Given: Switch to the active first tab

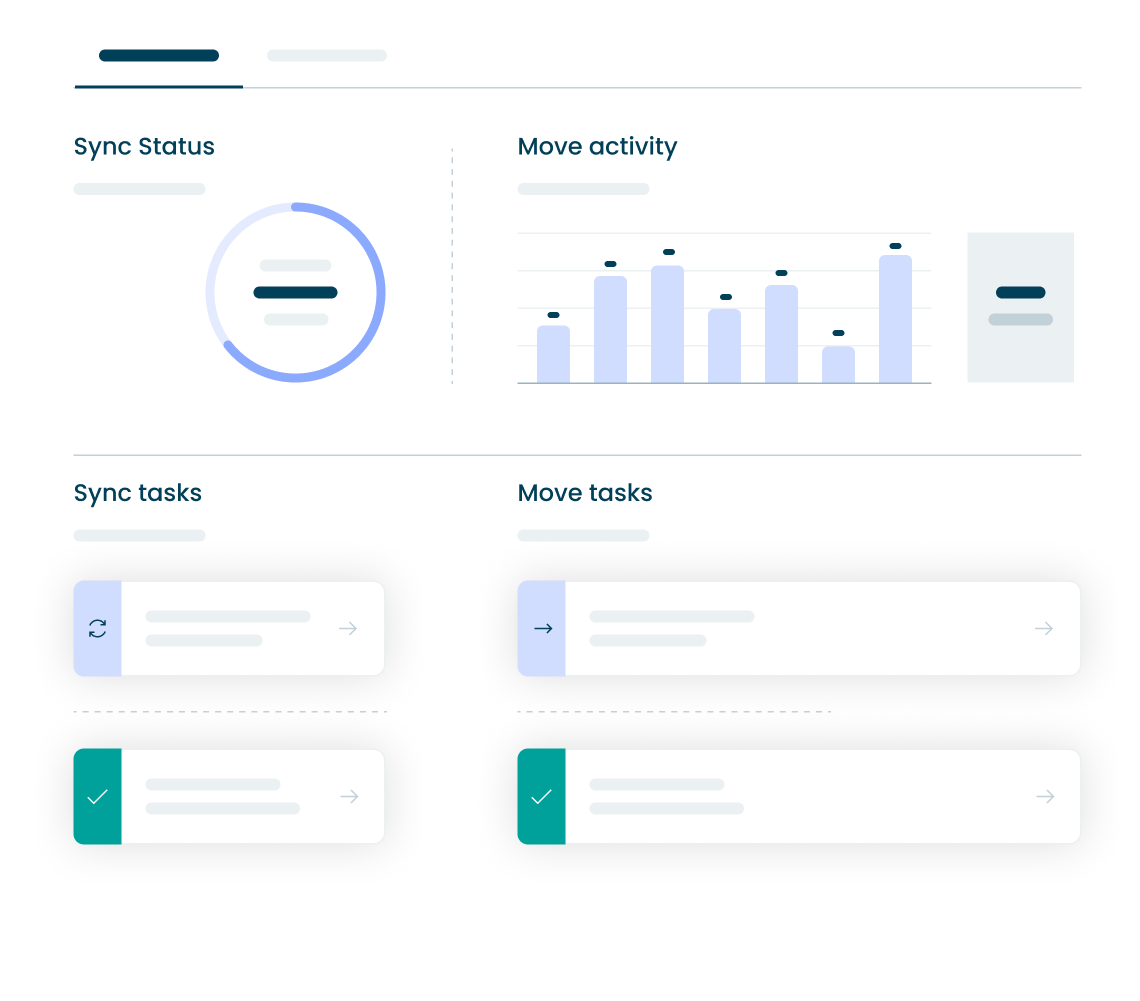Looking at the screenshot, I should pos(158,56).
